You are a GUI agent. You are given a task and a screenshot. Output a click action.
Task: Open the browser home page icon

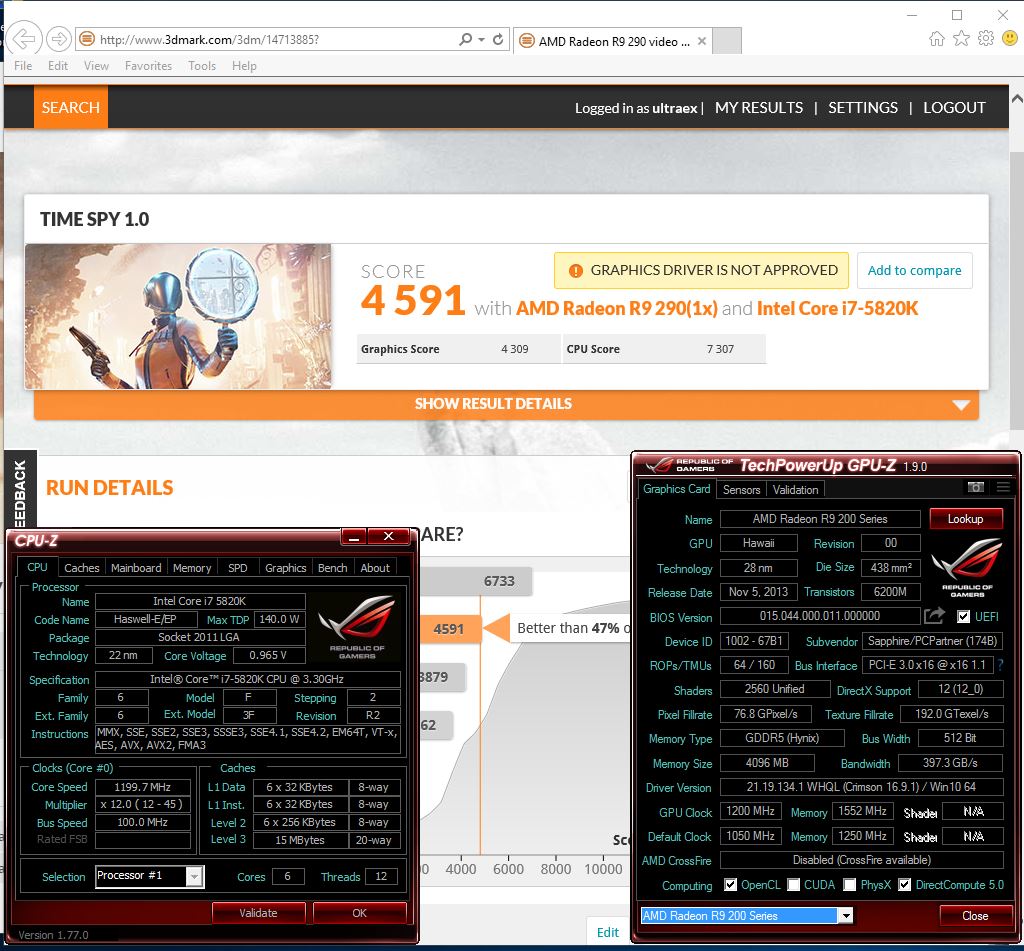click(x=936, y=39)
